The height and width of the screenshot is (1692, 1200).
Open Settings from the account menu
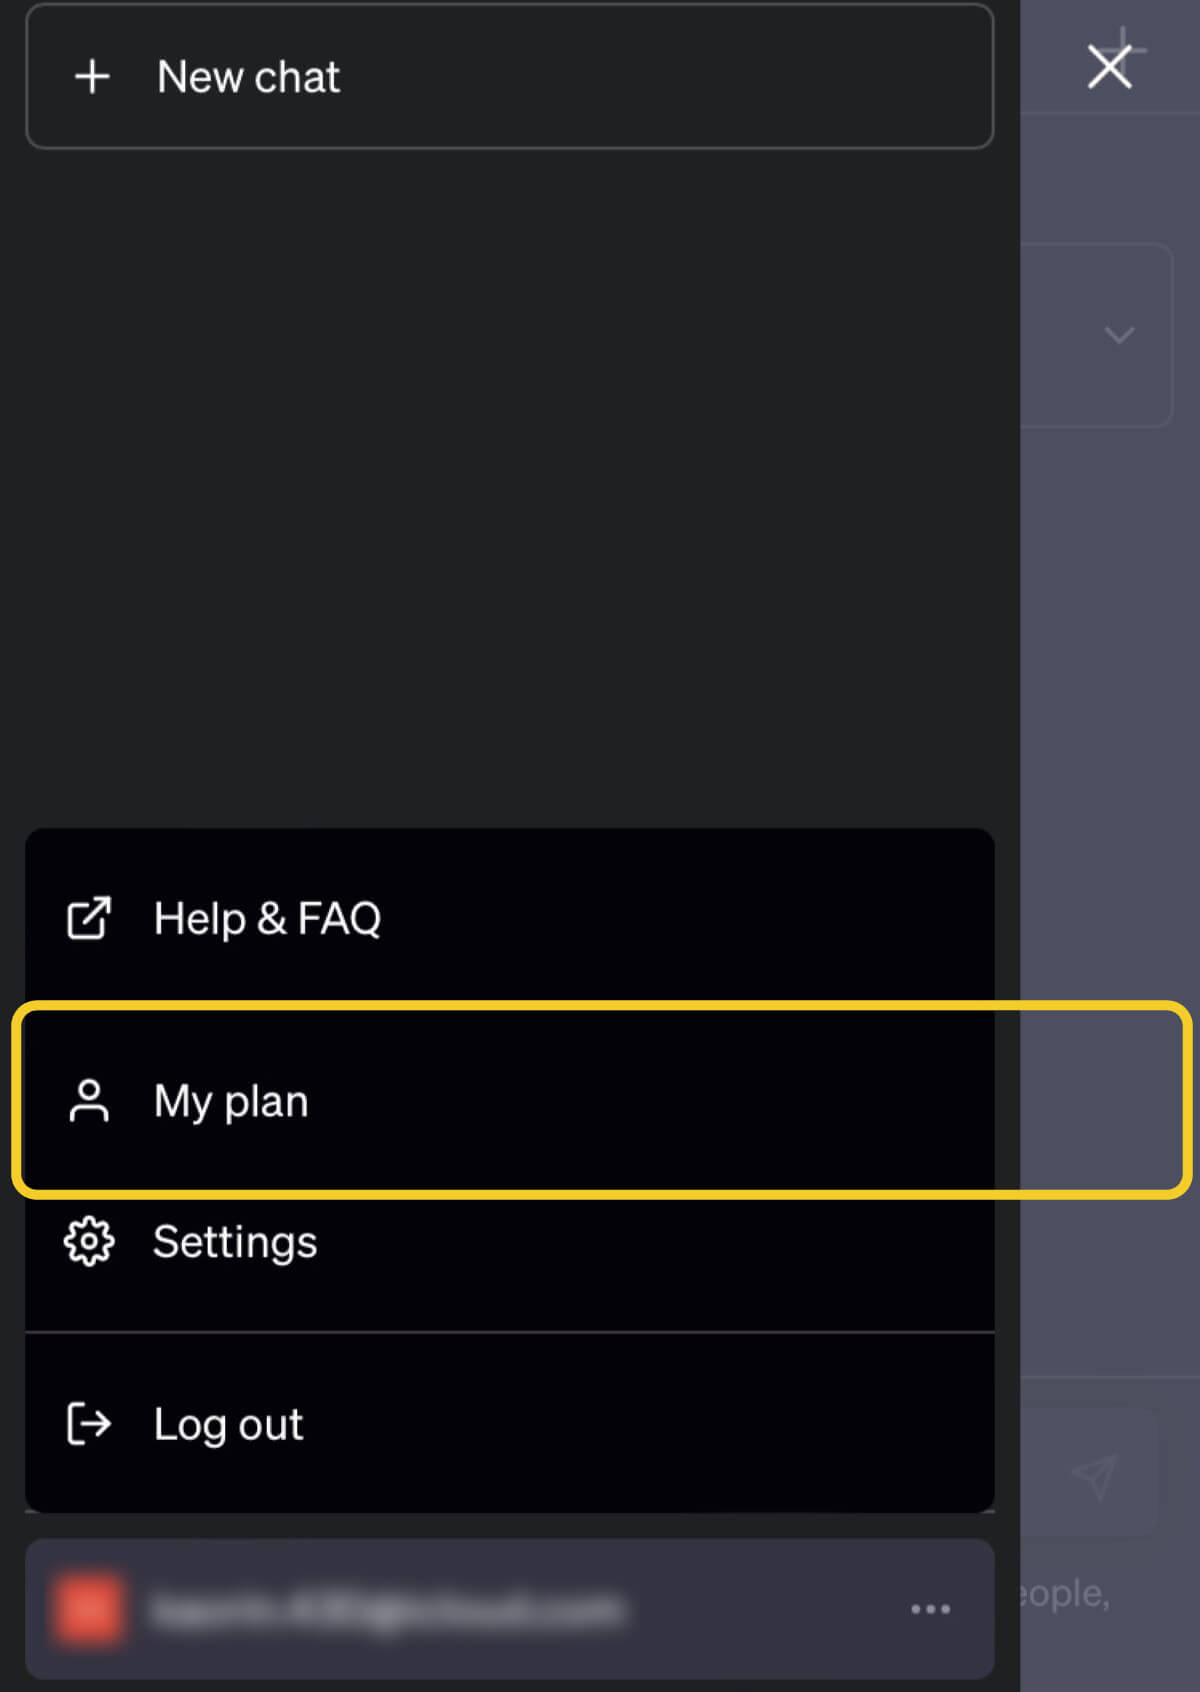pos(235,1242)
